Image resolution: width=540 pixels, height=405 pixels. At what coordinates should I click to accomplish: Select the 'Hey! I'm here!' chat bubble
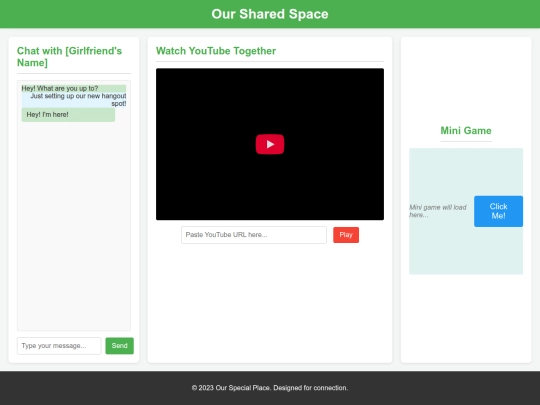coord(68,115)
